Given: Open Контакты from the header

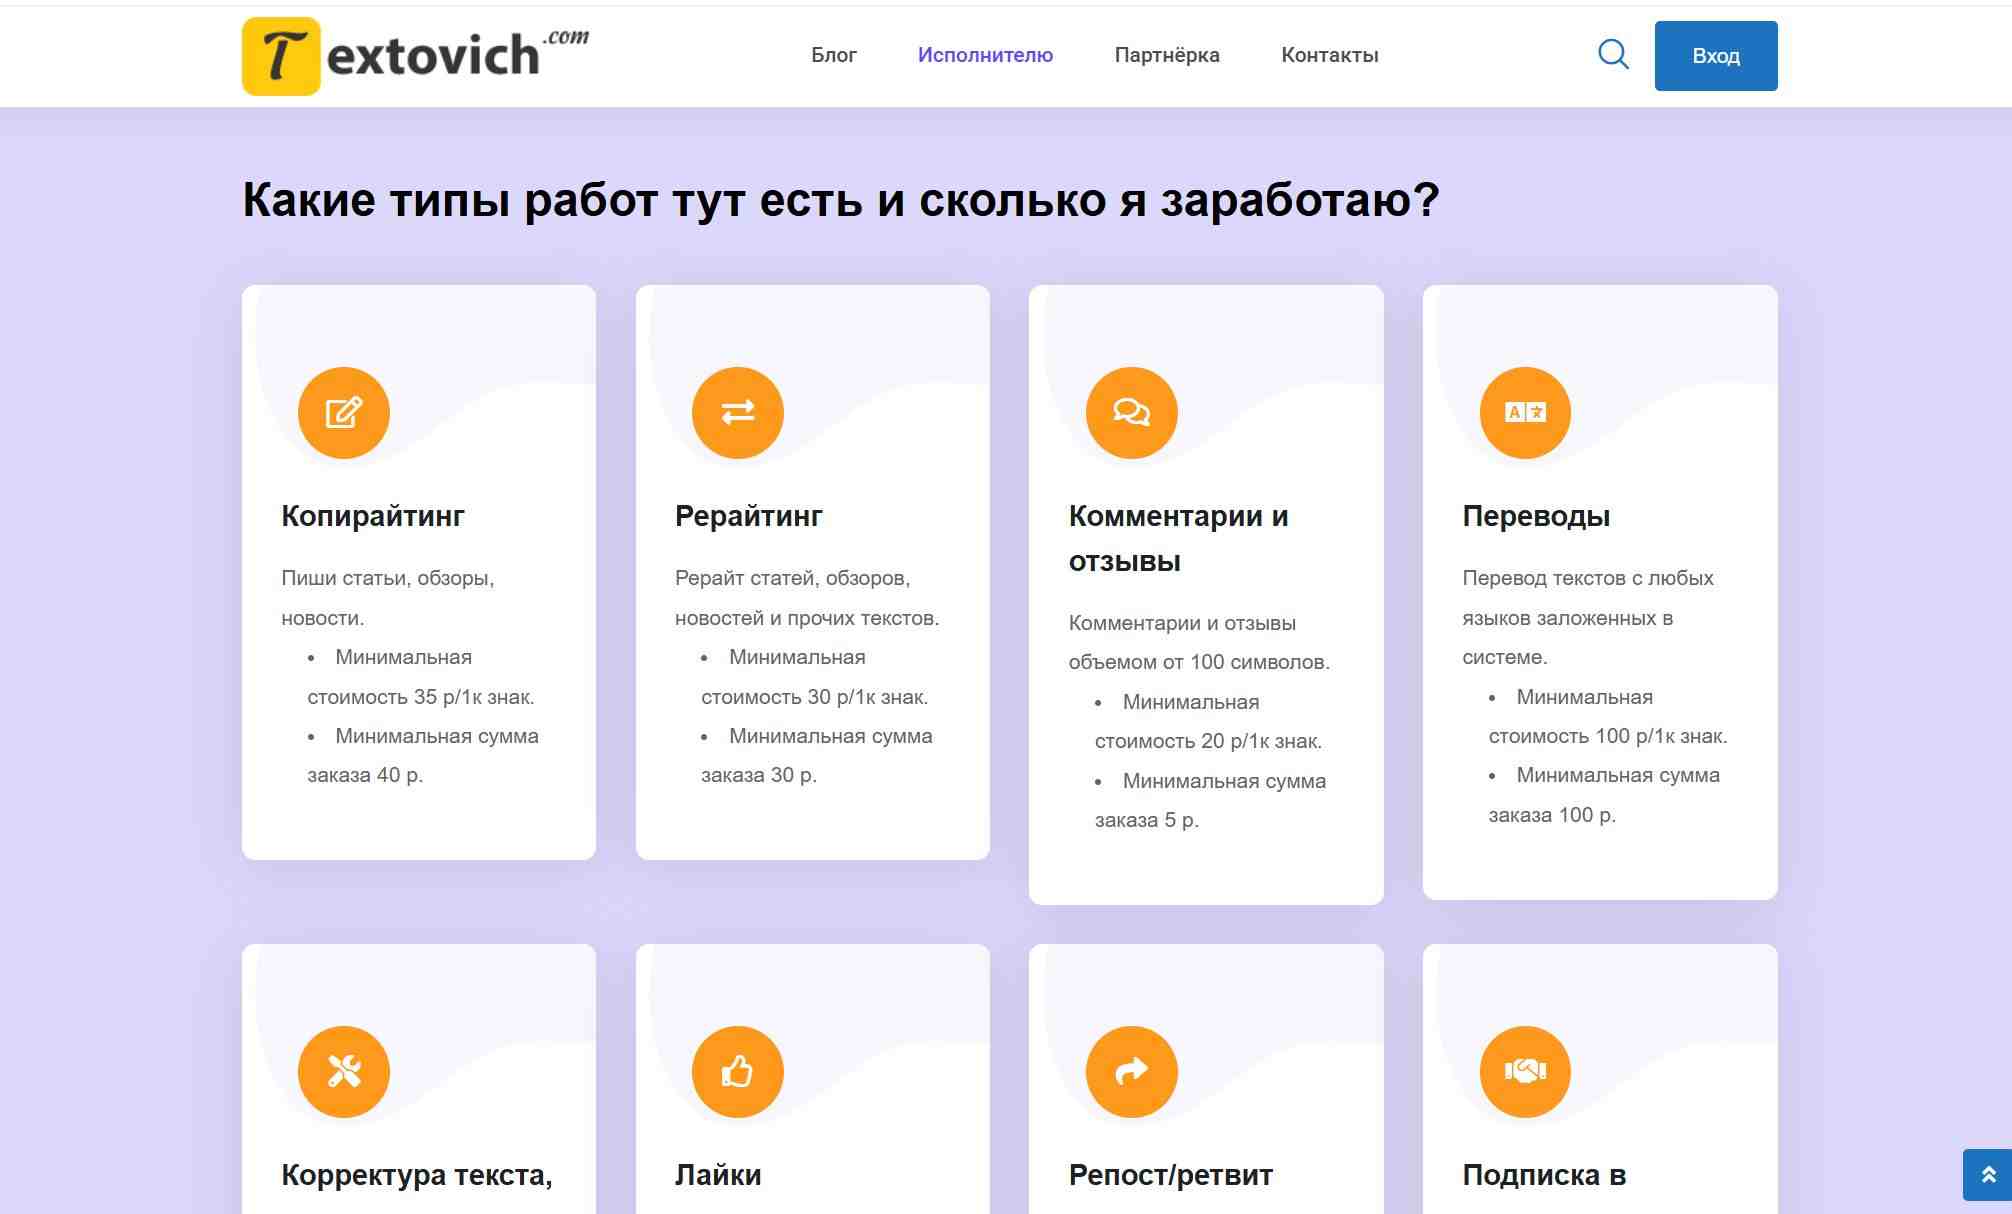Looking at the screenshot, I should pyautogui.click(x=1329, y=55).
